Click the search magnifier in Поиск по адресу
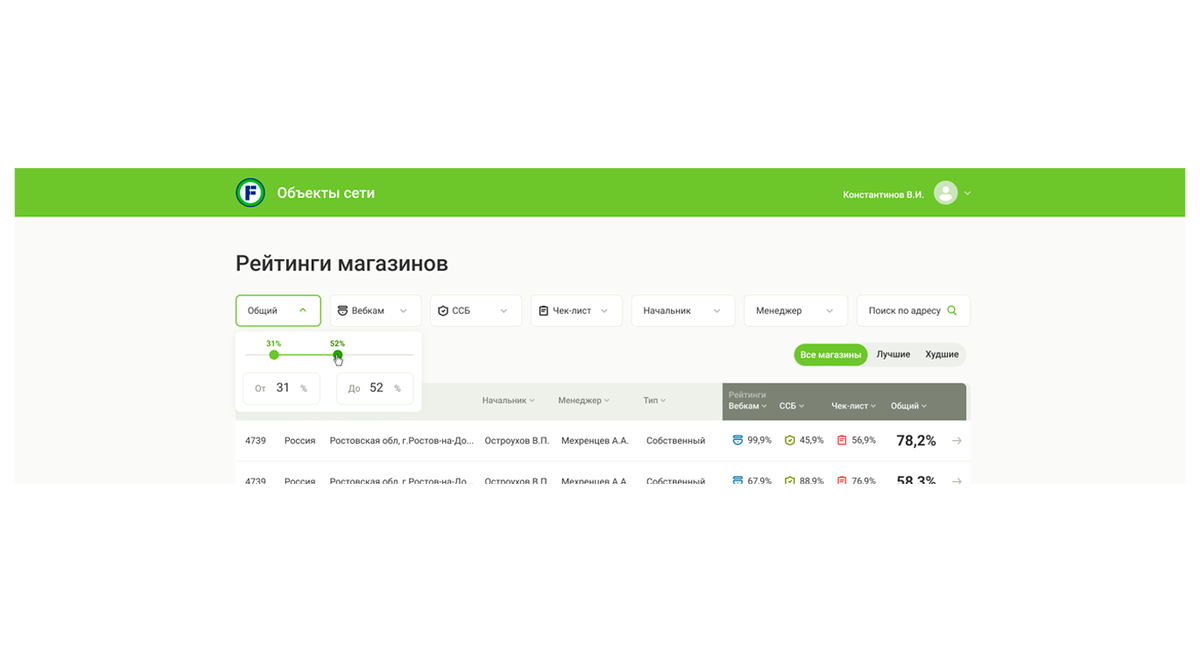 point(951,310)
